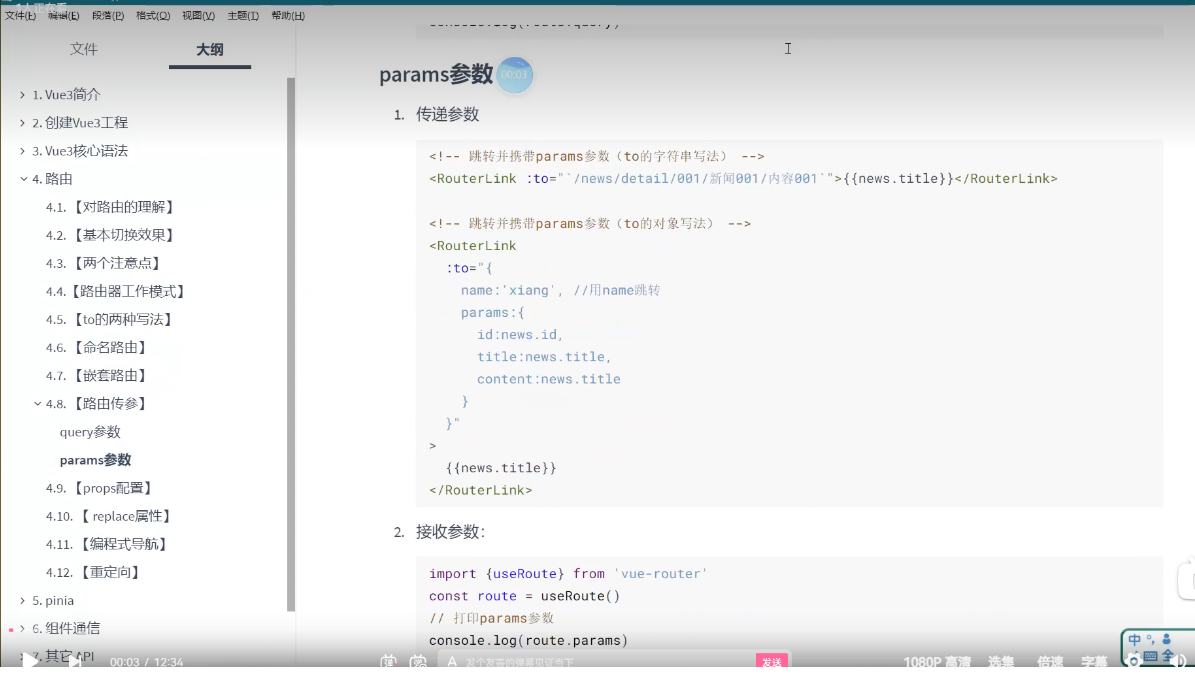
Task: Jump to 4.10 【replace属性】 heading
Action: (110, 517)
